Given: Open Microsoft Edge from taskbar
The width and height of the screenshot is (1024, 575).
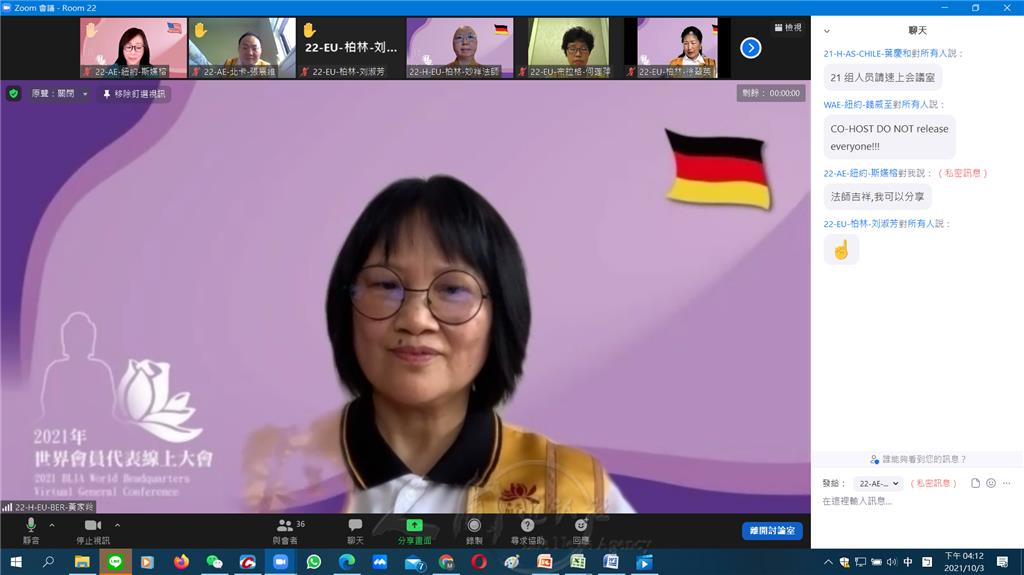Looking at the screenshot, I should click(x=347, y=562).
